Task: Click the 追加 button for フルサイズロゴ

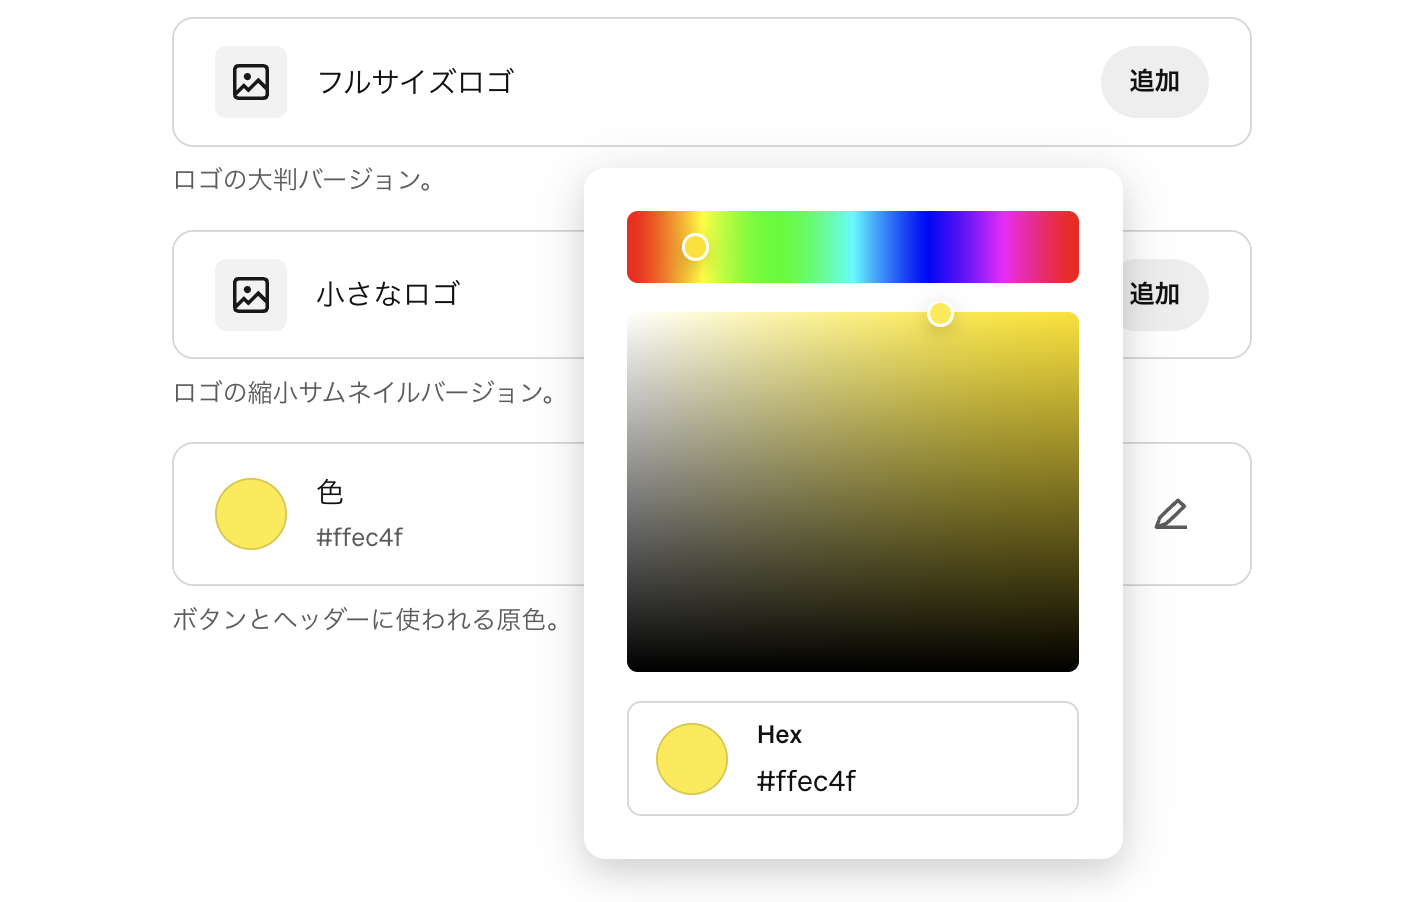Action: [x=1154, y=82]
